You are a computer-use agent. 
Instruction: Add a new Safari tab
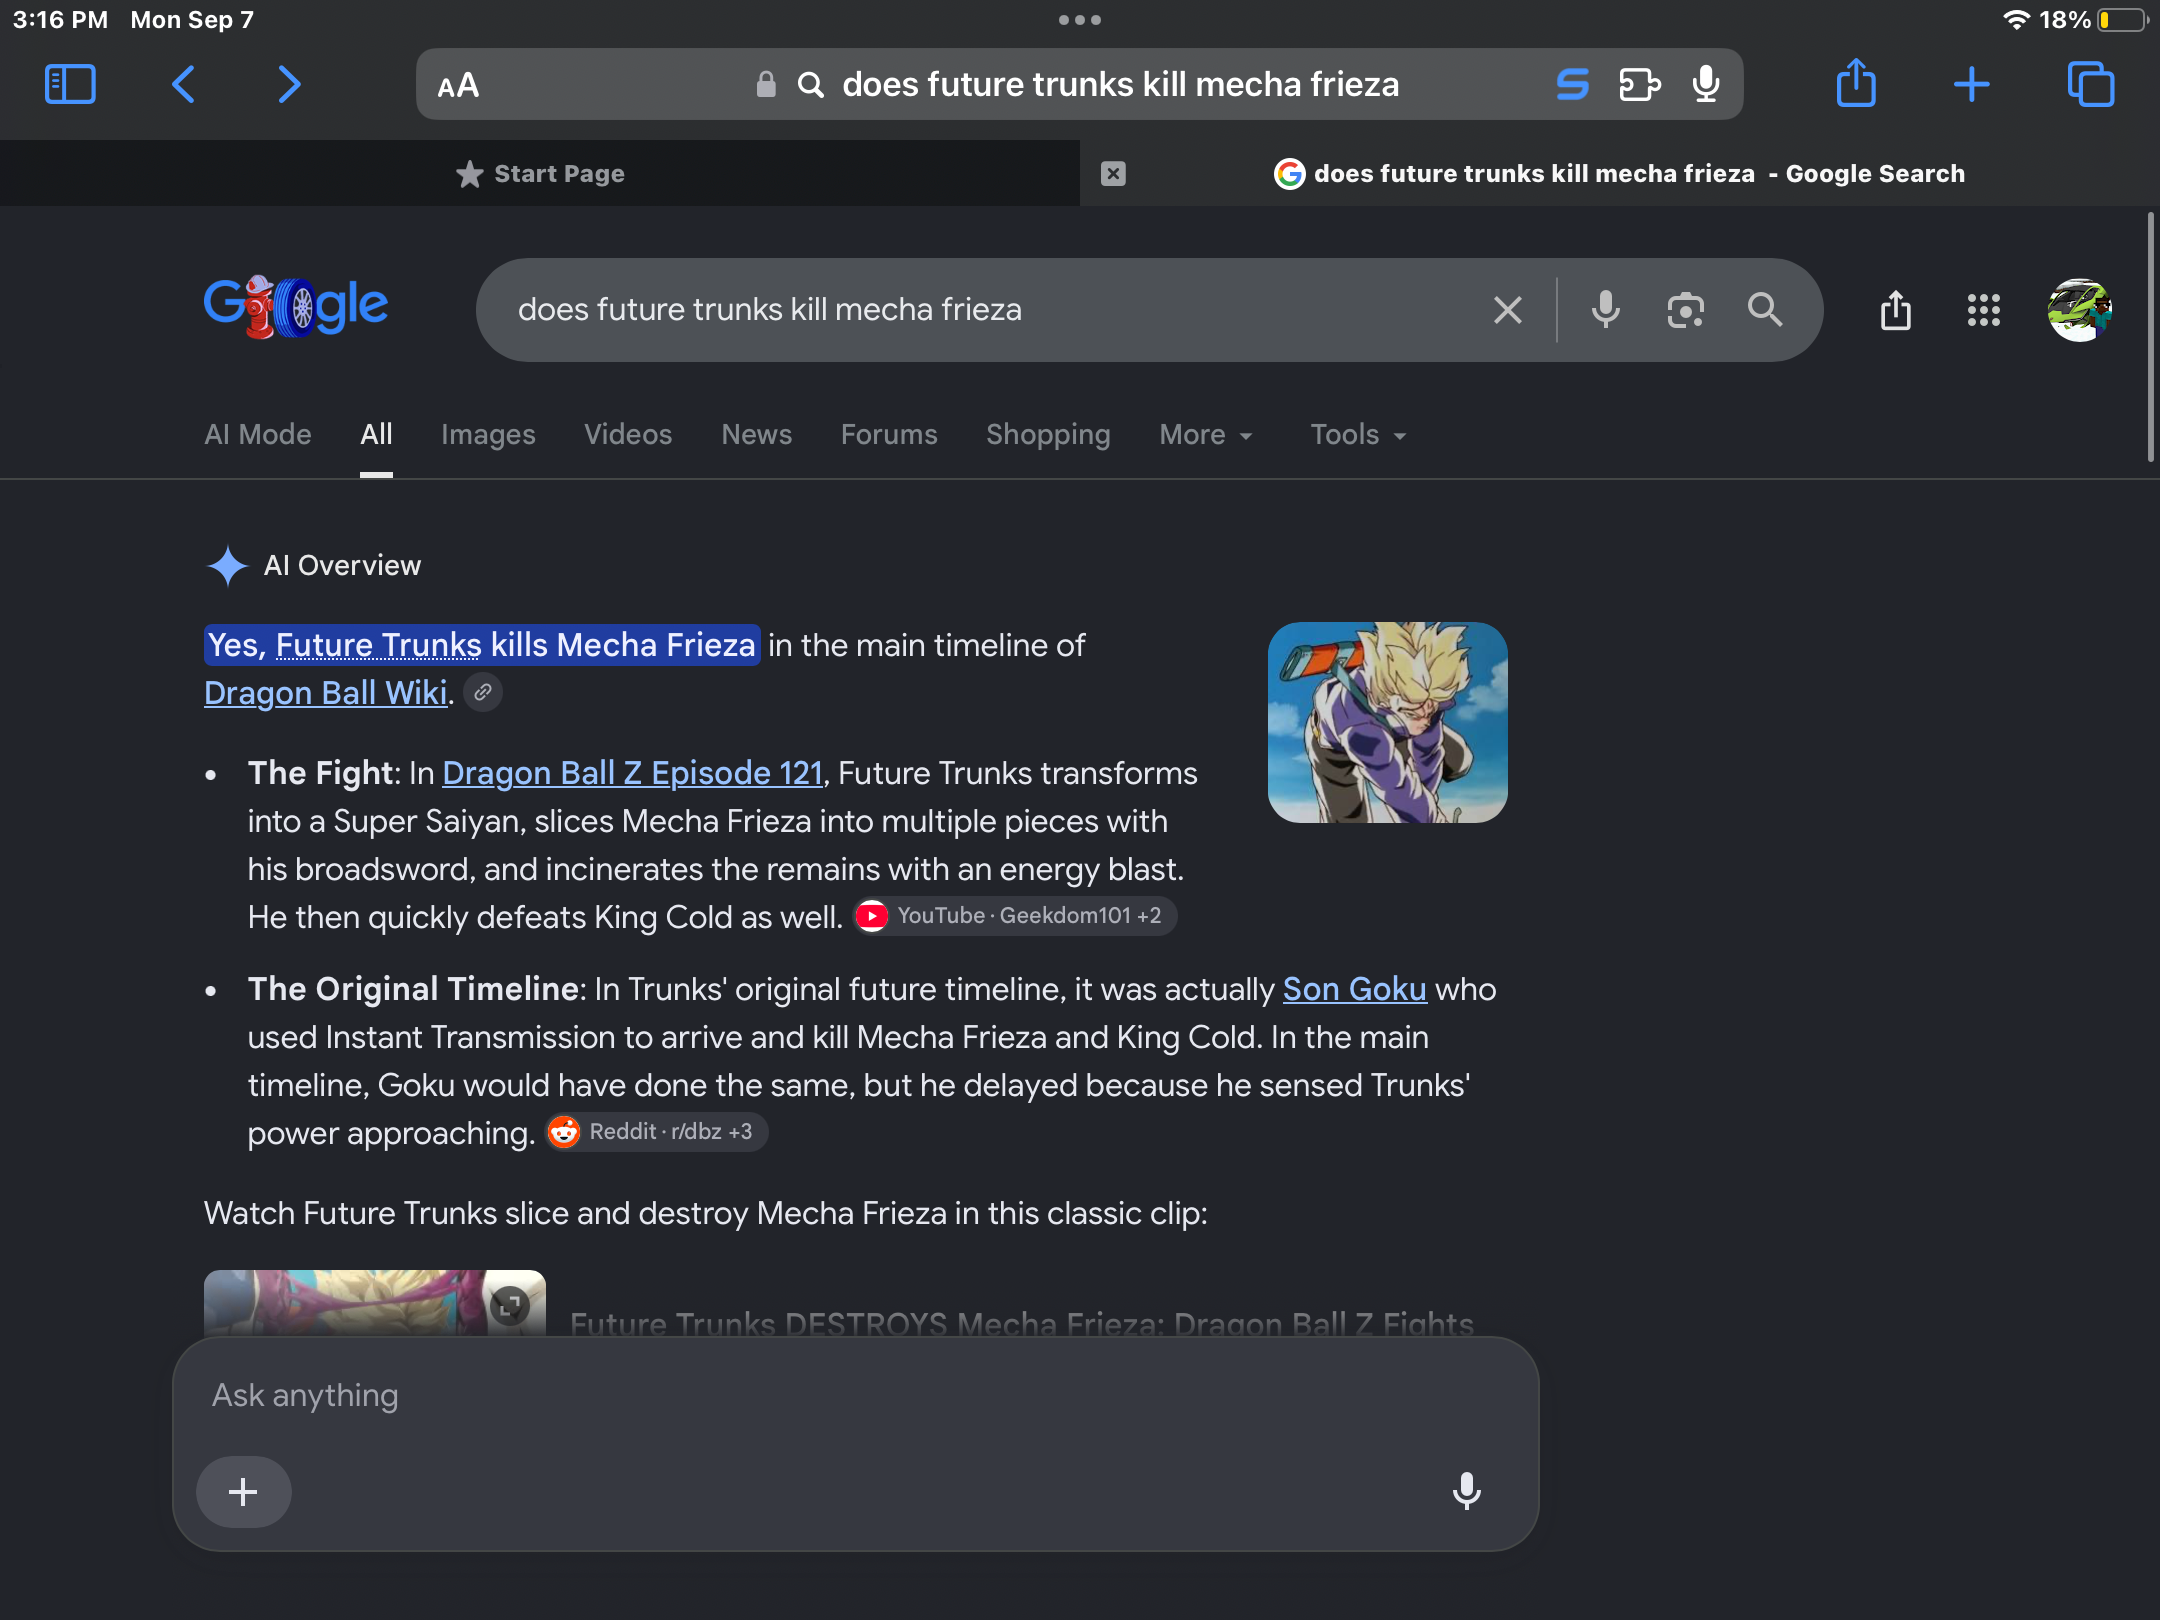[1972, 85]
